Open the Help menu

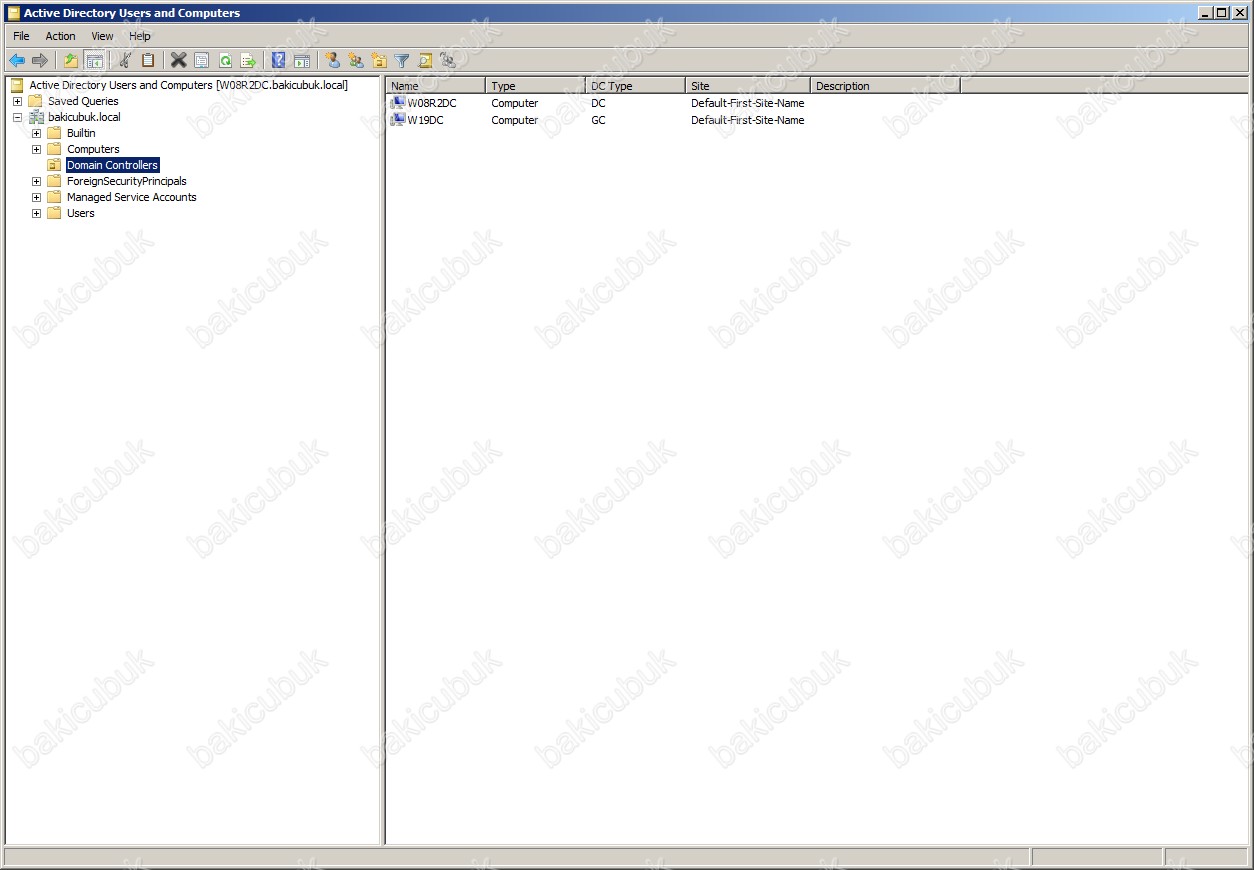140,36
